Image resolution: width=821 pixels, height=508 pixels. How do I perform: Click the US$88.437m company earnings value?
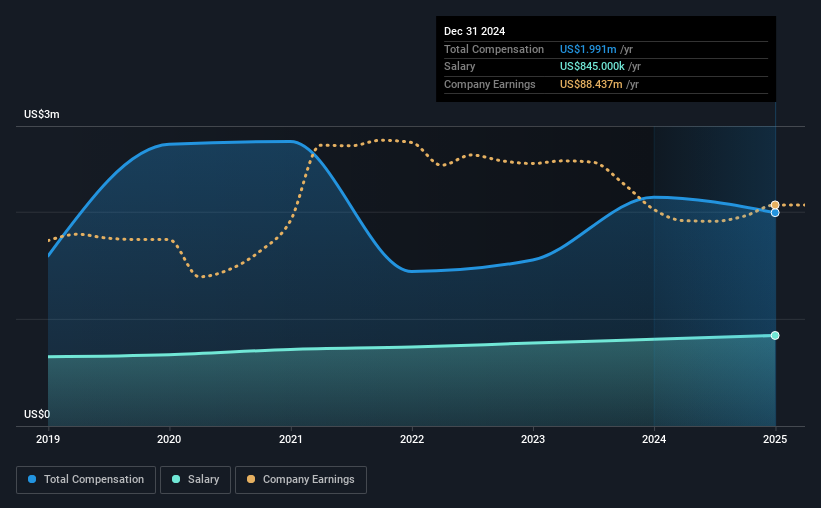pos(591,84)
